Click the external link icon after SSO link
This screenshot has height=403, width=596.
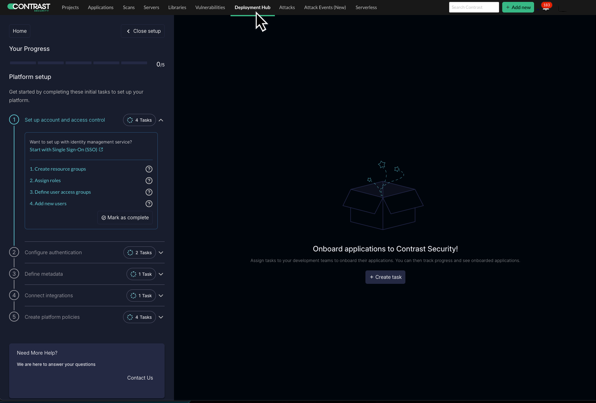[x=101, y=149]
